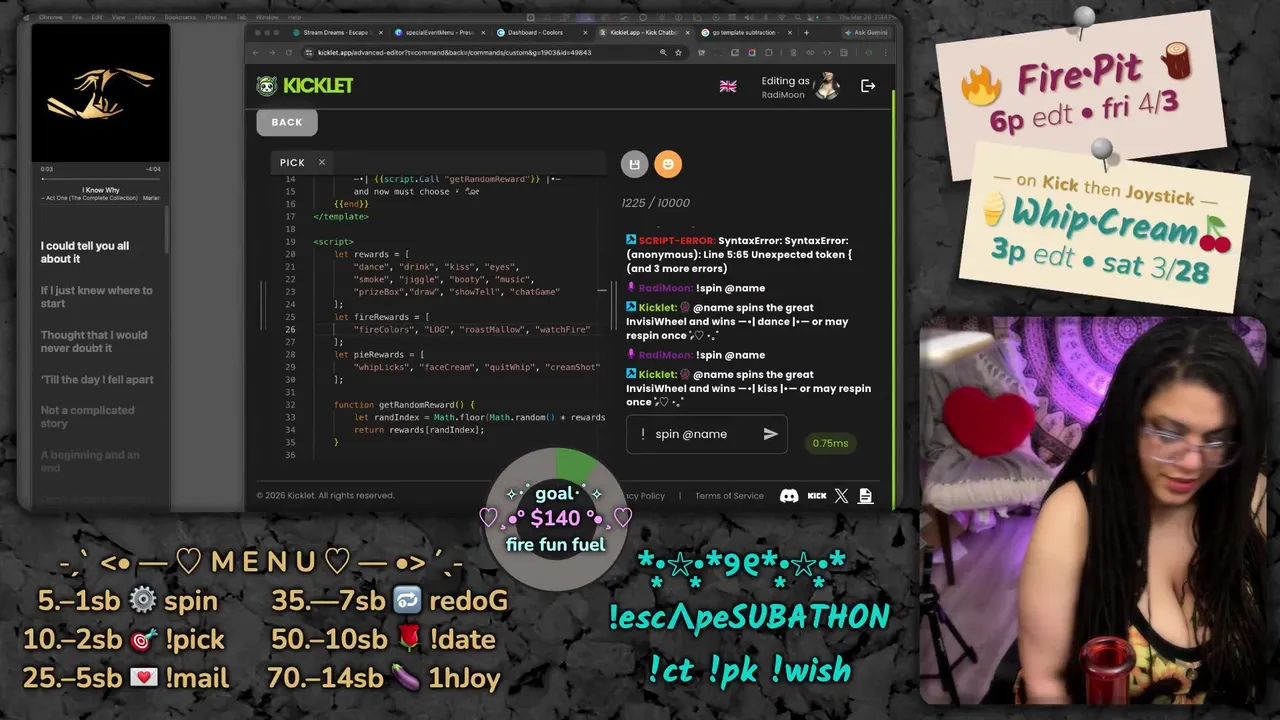Click the '<script>' tag line
This screenshot has height=720, width=1280.
pyautogui.click(x=333, y=242)
